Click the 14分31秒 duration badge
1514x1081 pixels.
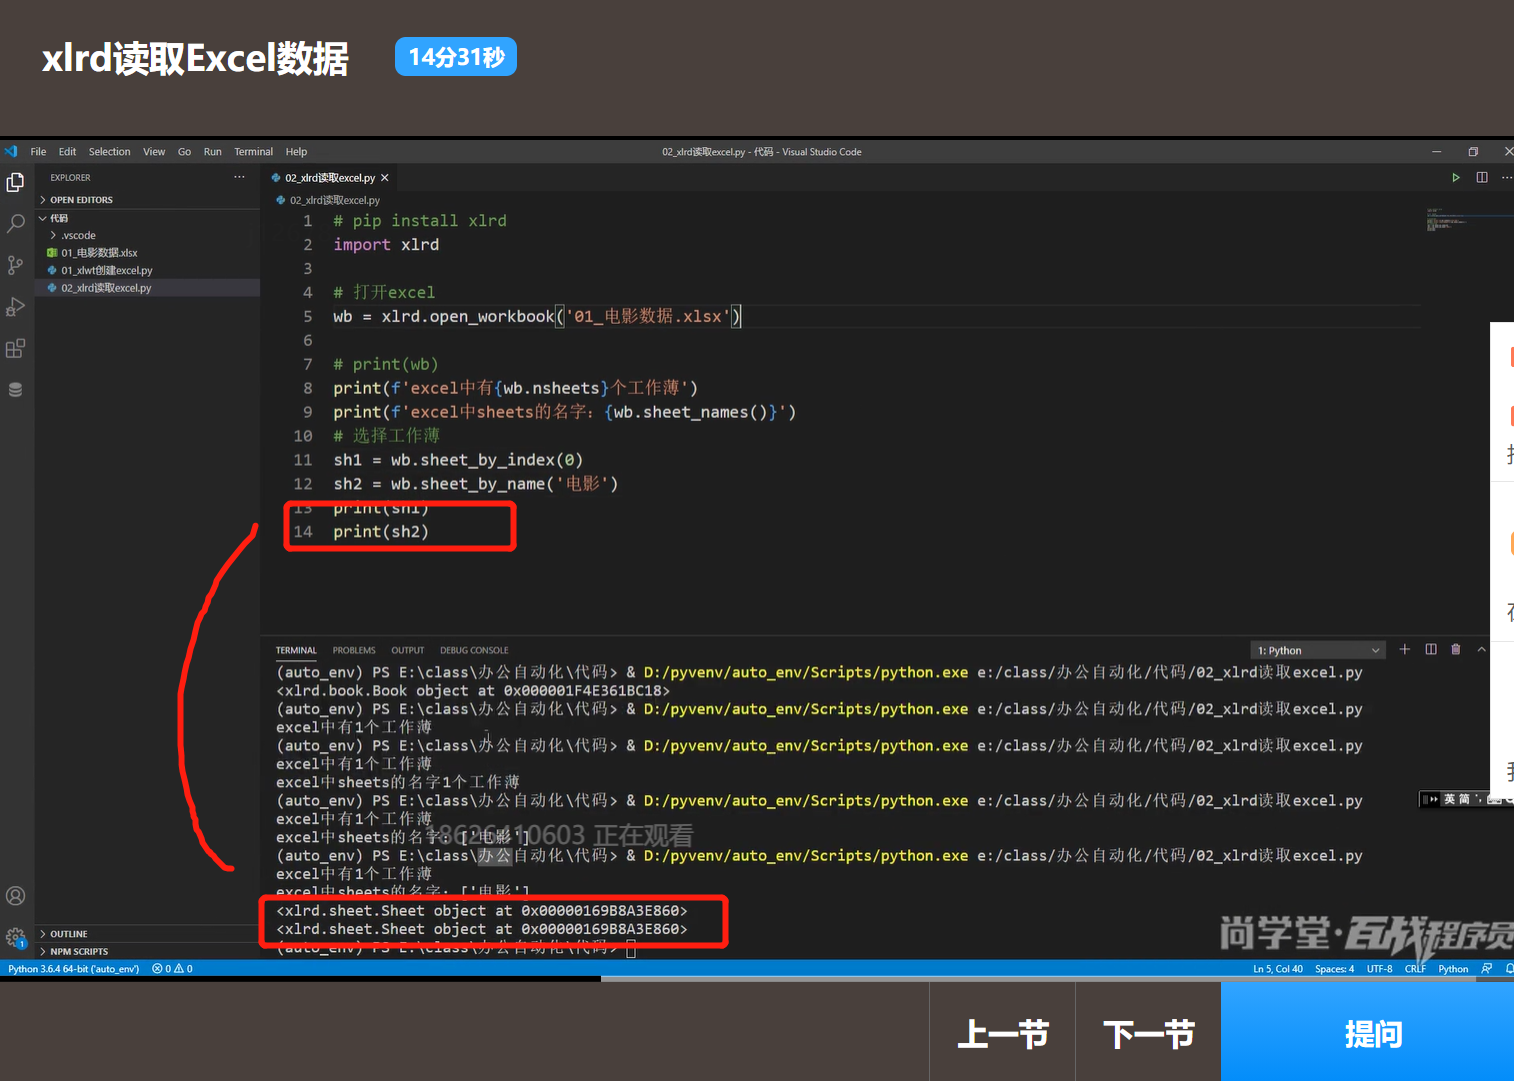point(456,57)
